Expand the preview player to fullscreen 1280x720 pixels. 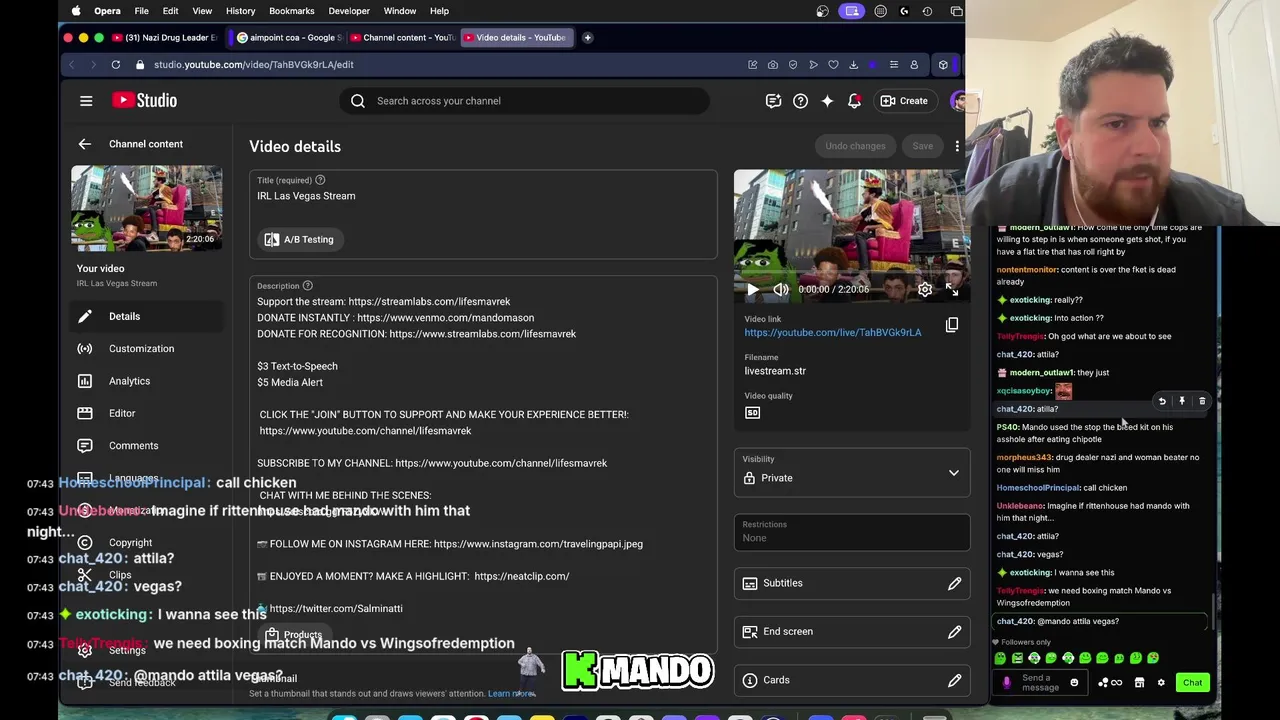(952, 289)
